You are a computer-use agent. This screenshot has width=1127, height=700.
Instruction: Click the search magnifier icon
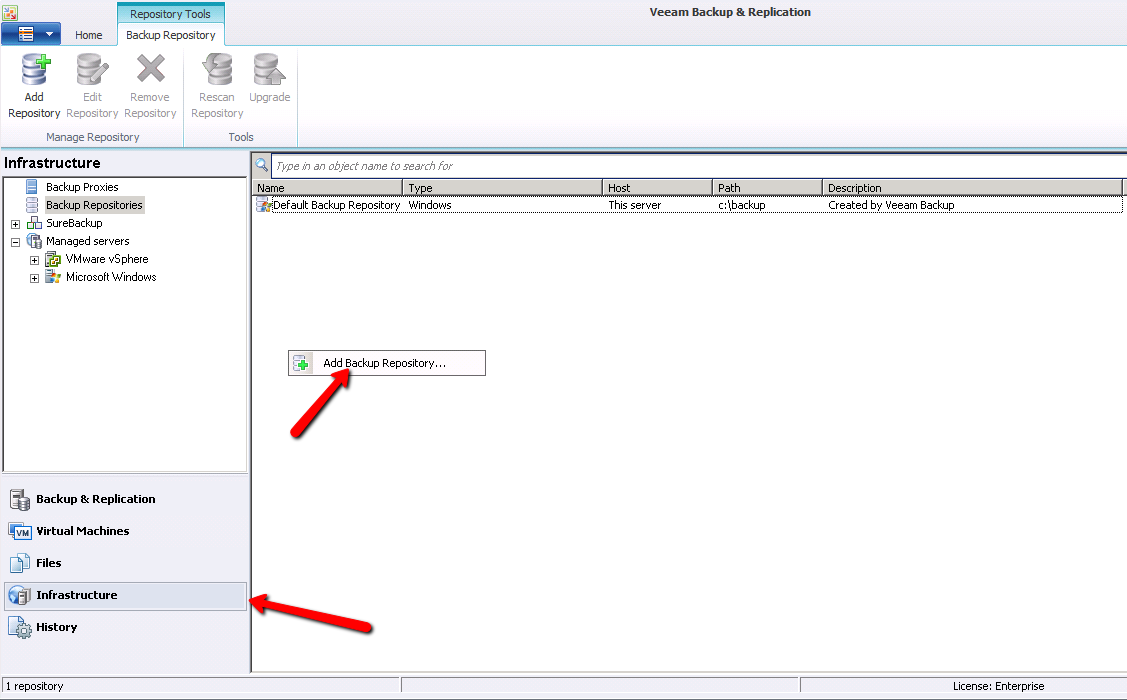click(262, 165)
